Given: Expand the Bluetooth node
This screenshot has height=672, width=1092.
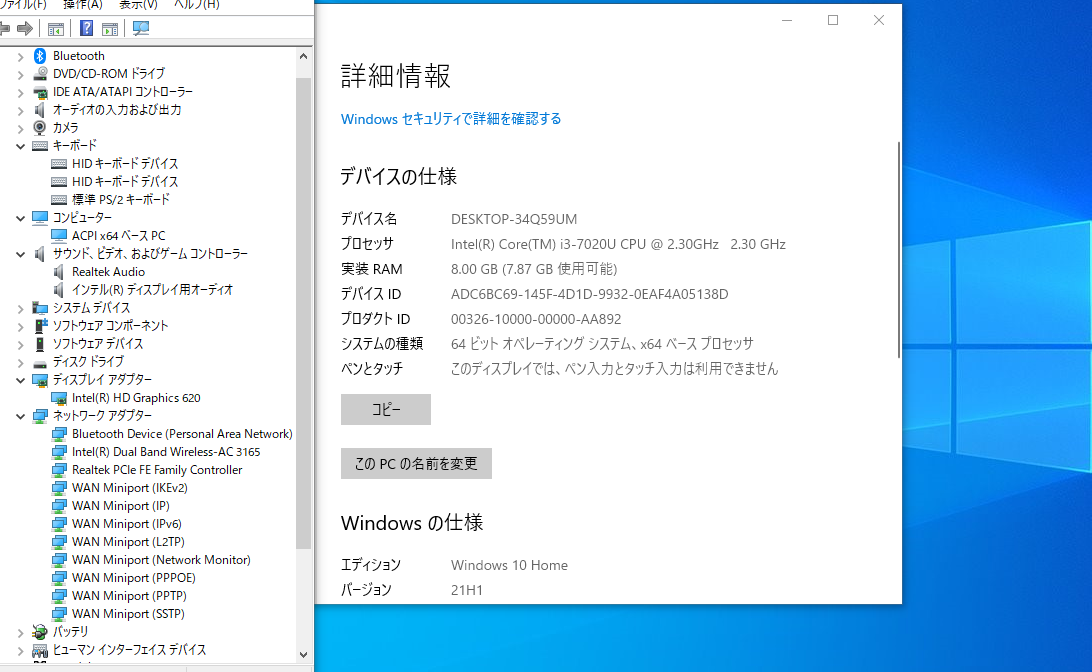Looking at the screenshot, I should tap(20, 56).
